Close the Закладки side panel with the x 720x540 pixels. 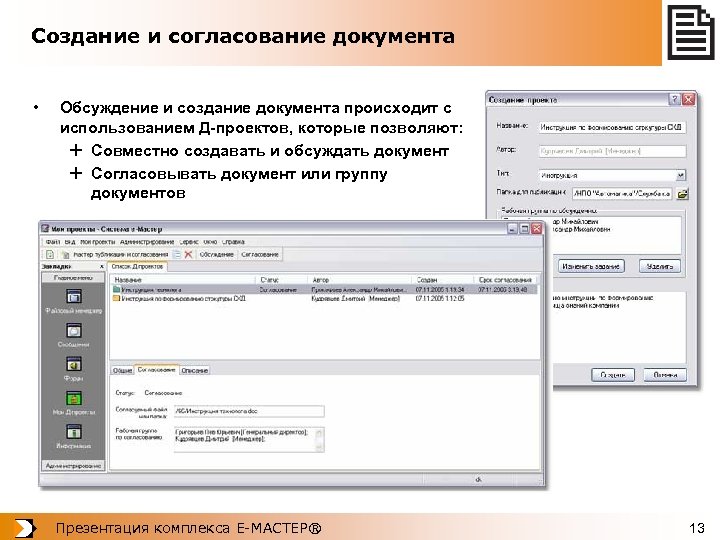tap(101, 266)
